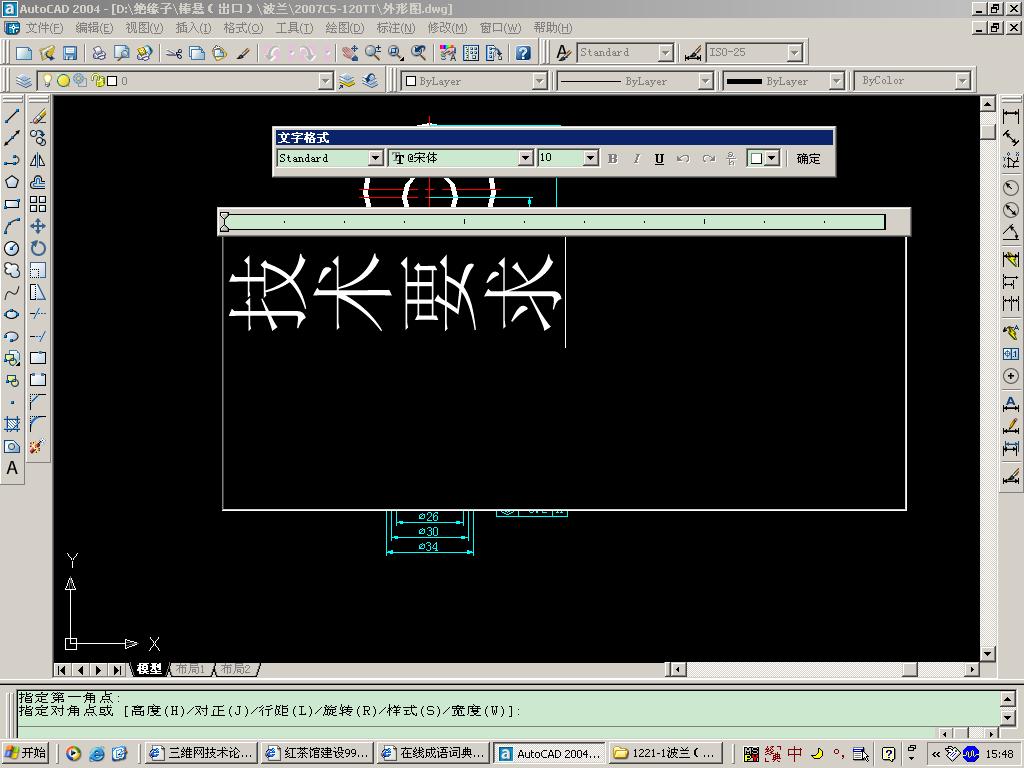
Task: Activate the Pan realtime hand tool
Action: click(x=350, y=53)
